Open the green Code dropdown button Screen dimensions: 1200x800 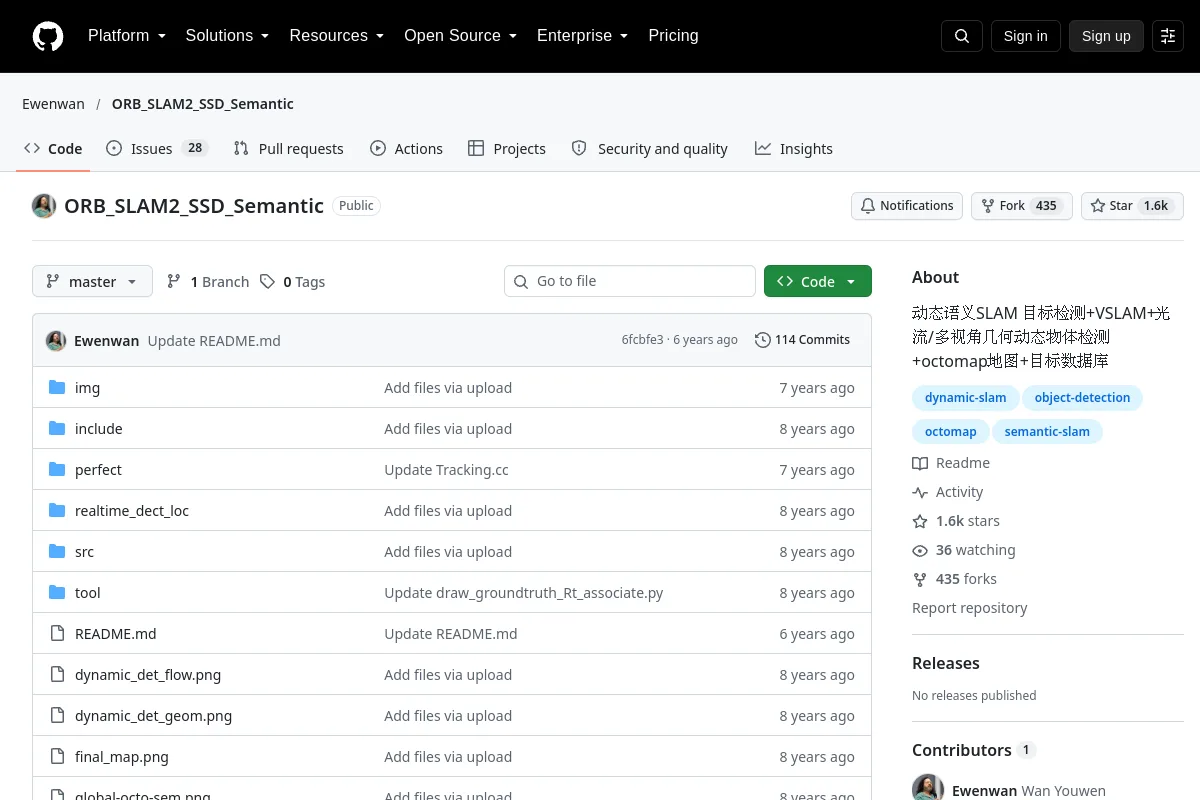click(x=818, y=282)
